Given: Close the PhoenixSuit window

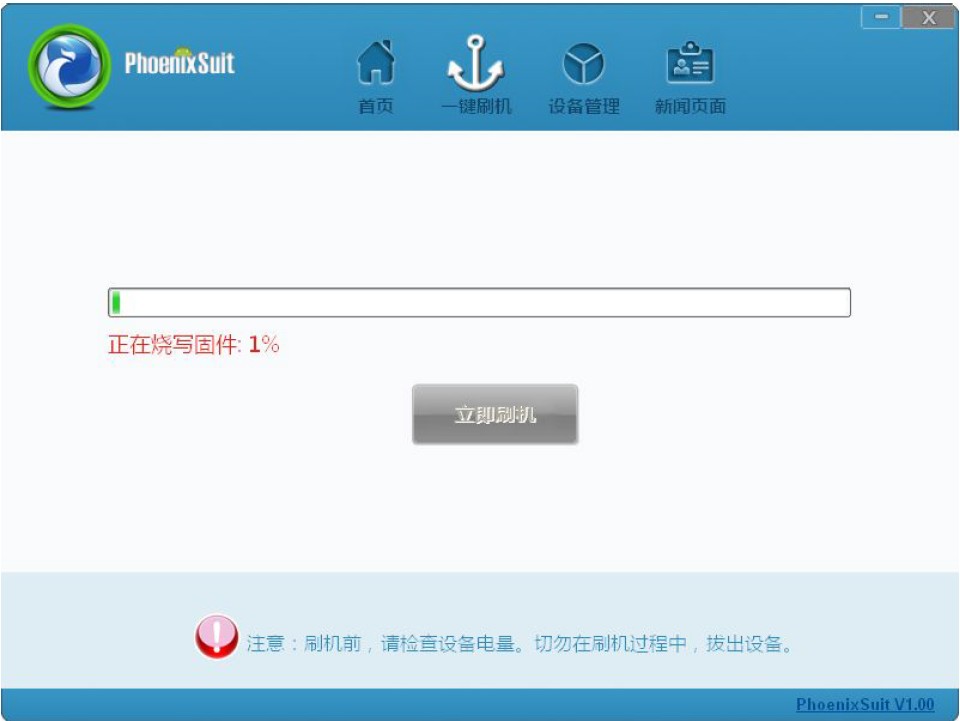Looking at the screenshot, I should pyautogui.click(x=928, y=17).
